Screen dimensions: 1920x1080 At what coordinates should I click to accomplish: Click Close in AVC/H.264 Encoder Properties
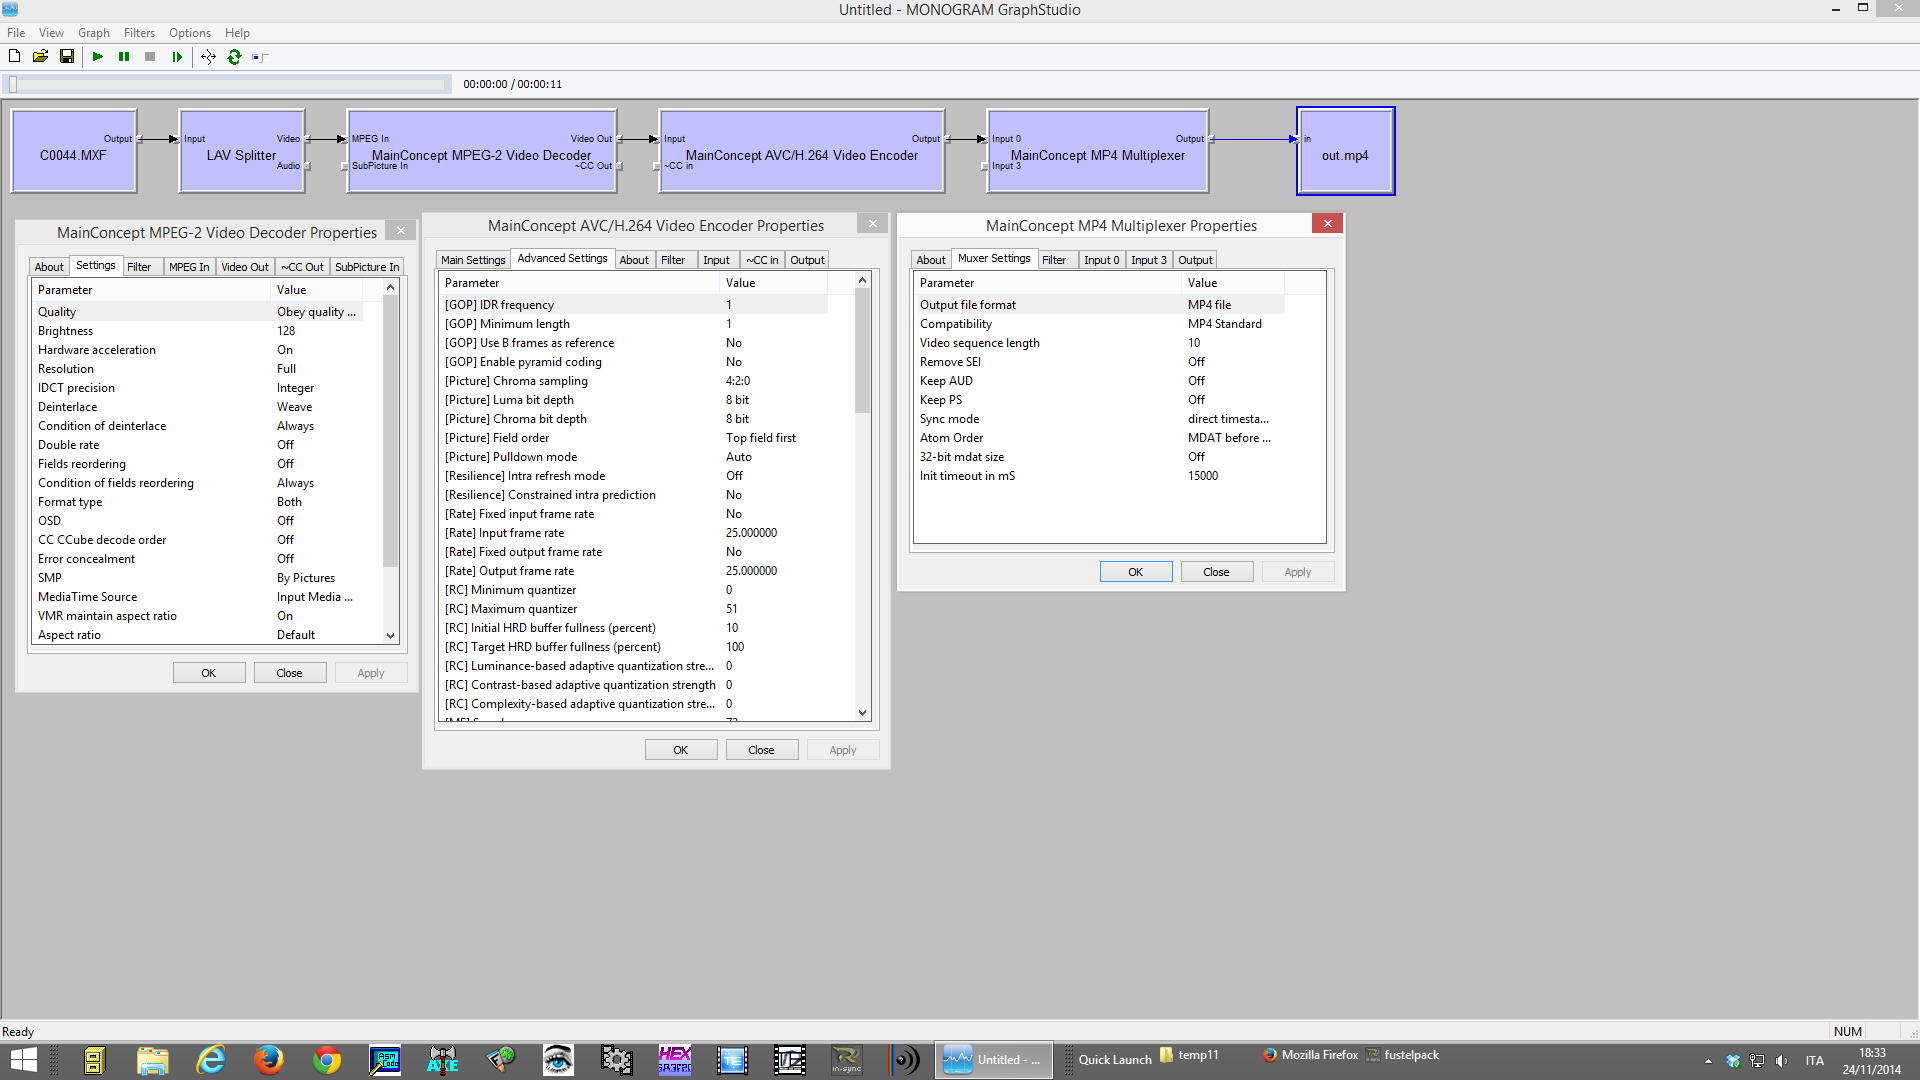760,750
